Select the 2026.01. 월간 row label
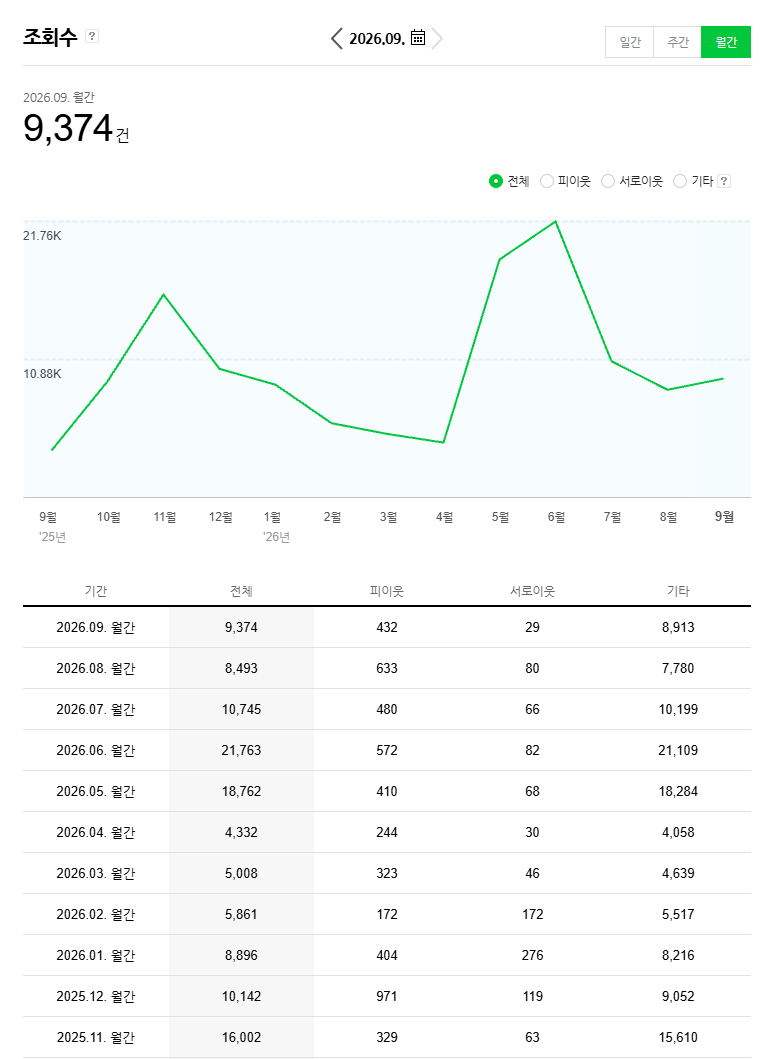 click(x=96, y=956)
